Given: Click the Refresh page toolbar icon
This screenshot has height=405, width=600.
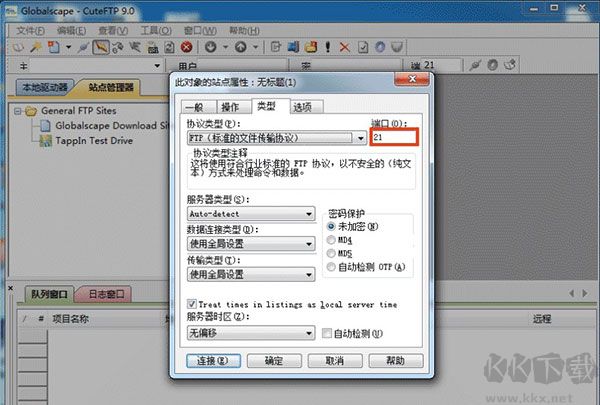Looking at the screenshot, I should coord(169,47).
